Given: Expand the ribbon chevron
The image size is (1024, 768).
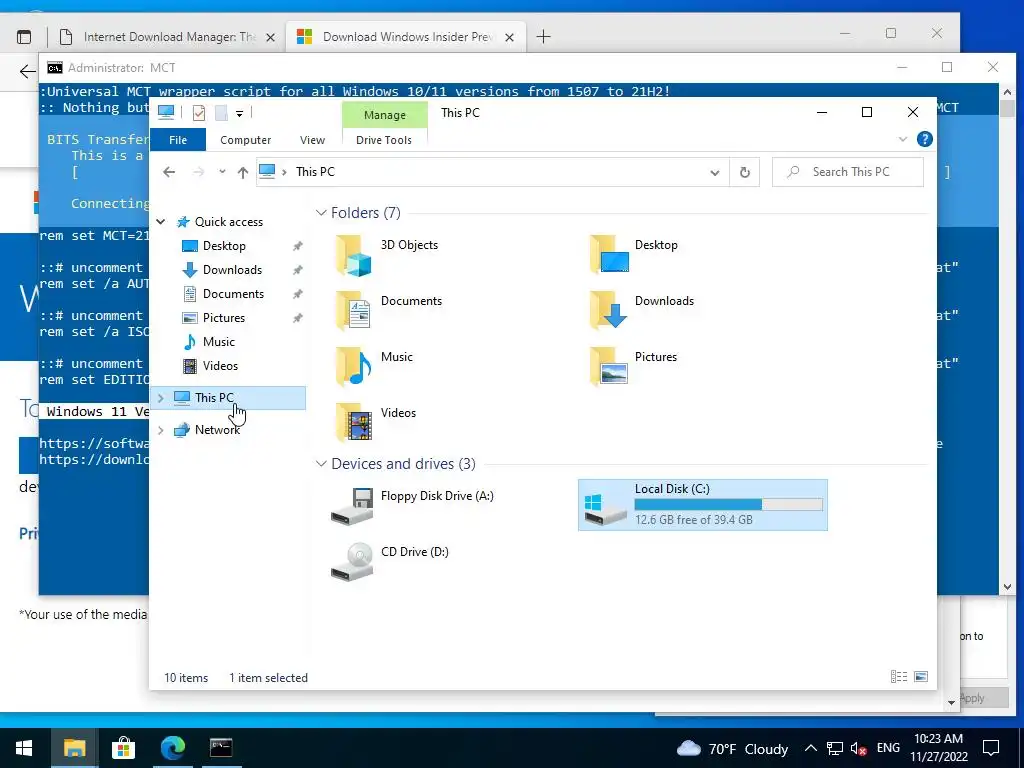Looking at the screenshot, I should [903, 139].
